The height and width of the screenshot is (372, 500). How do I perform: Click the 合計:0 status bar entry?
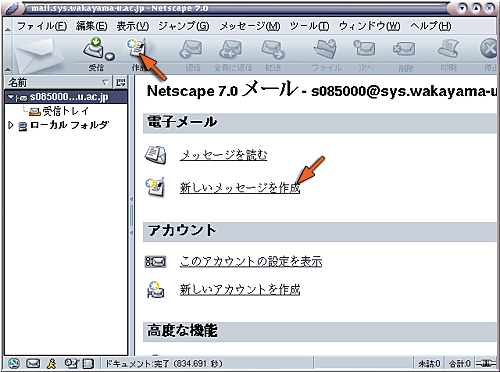tap(459, 363)
